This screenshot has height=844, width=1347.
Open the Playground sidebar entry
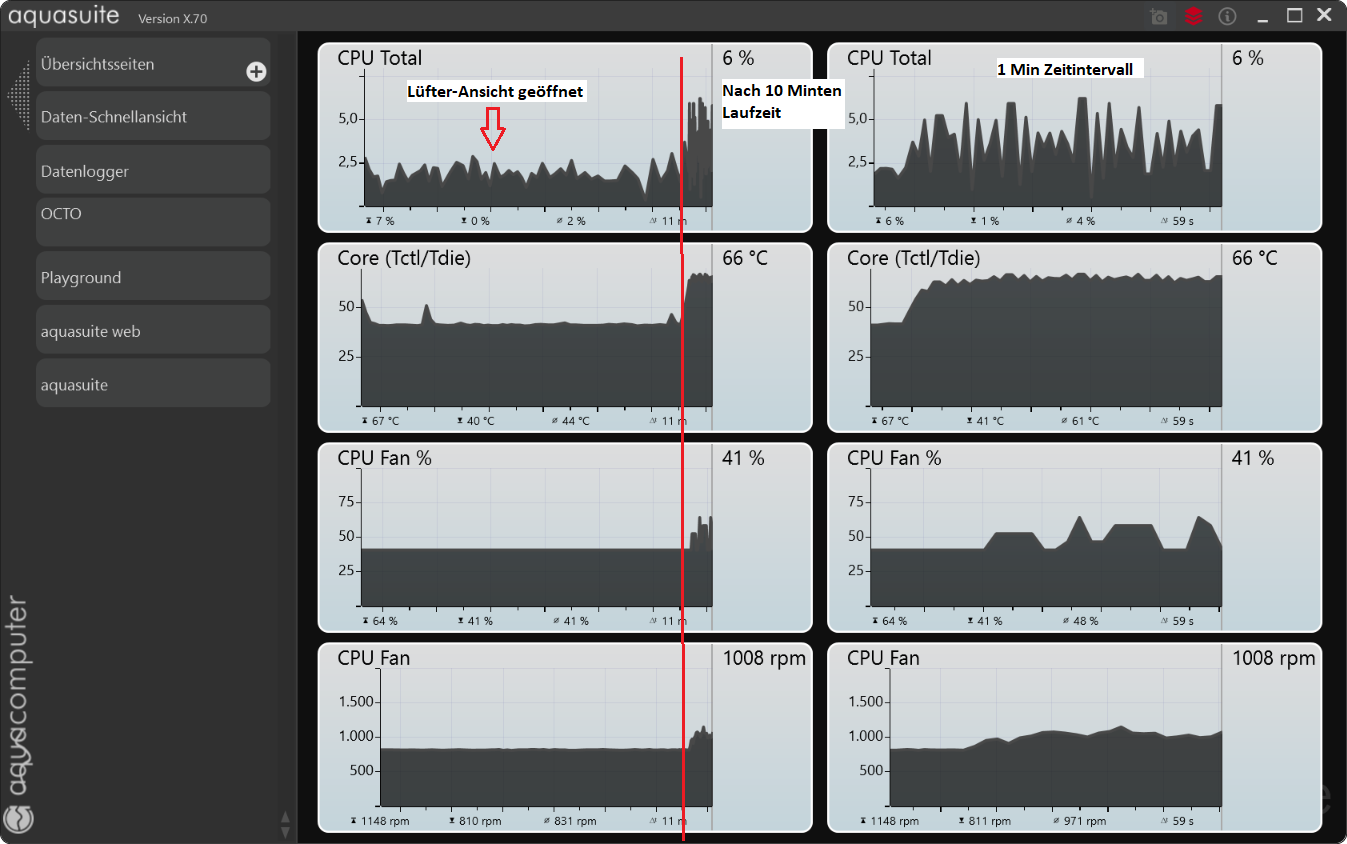tap(153, 277)
